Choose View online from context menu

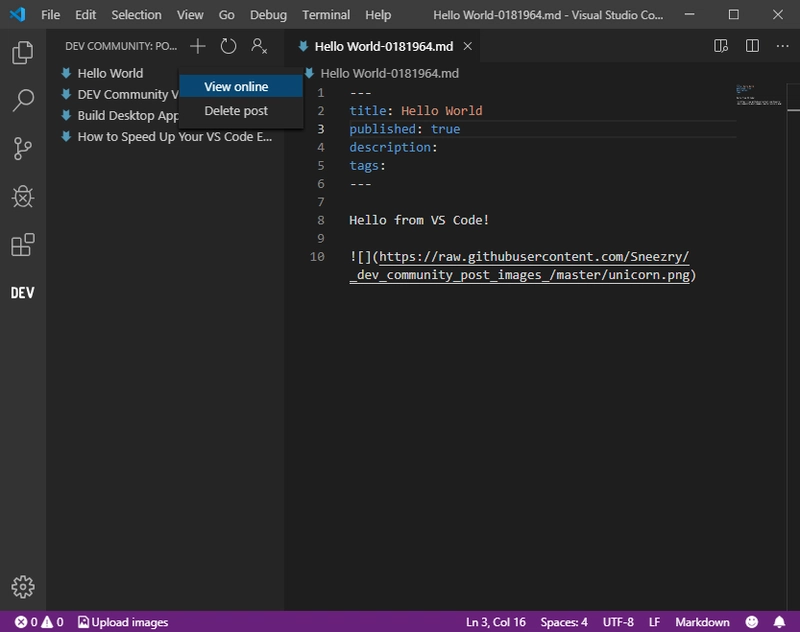(241, 86)
